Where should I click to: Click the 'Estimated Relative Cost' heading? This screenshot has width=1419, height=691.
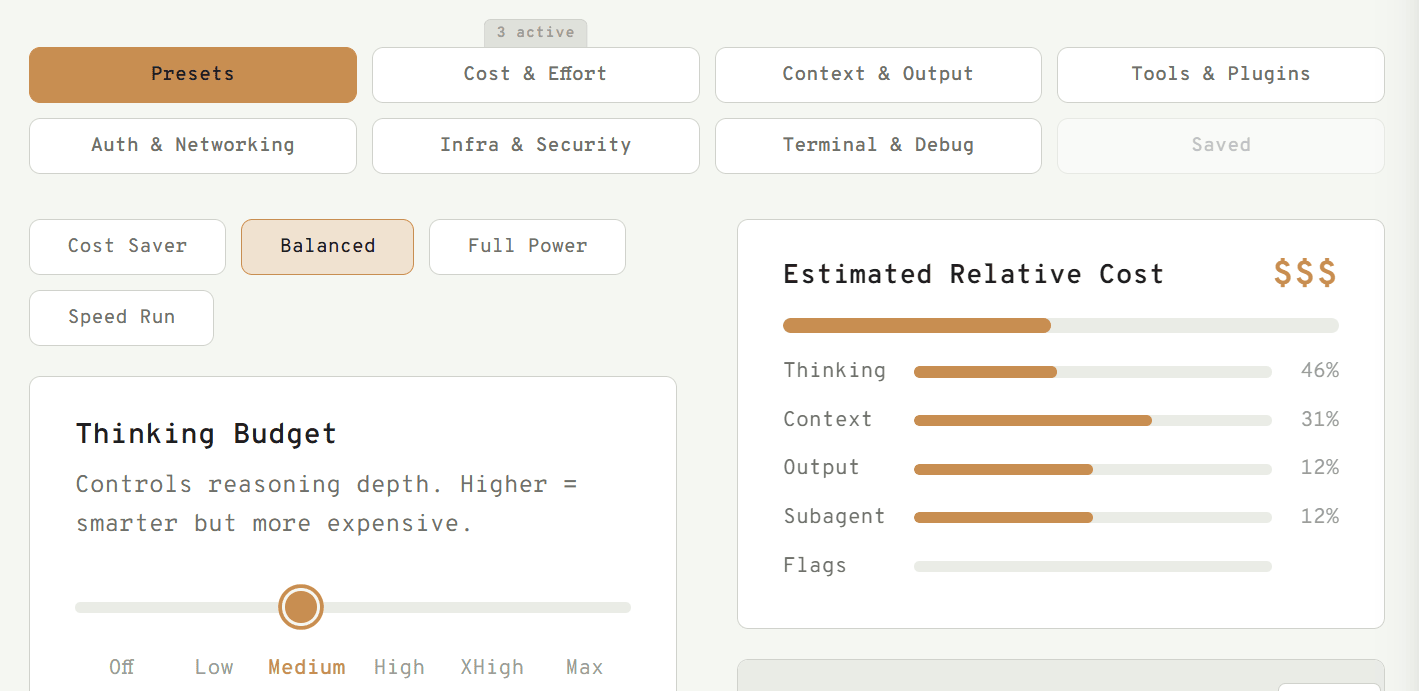[x=973, y=274]
